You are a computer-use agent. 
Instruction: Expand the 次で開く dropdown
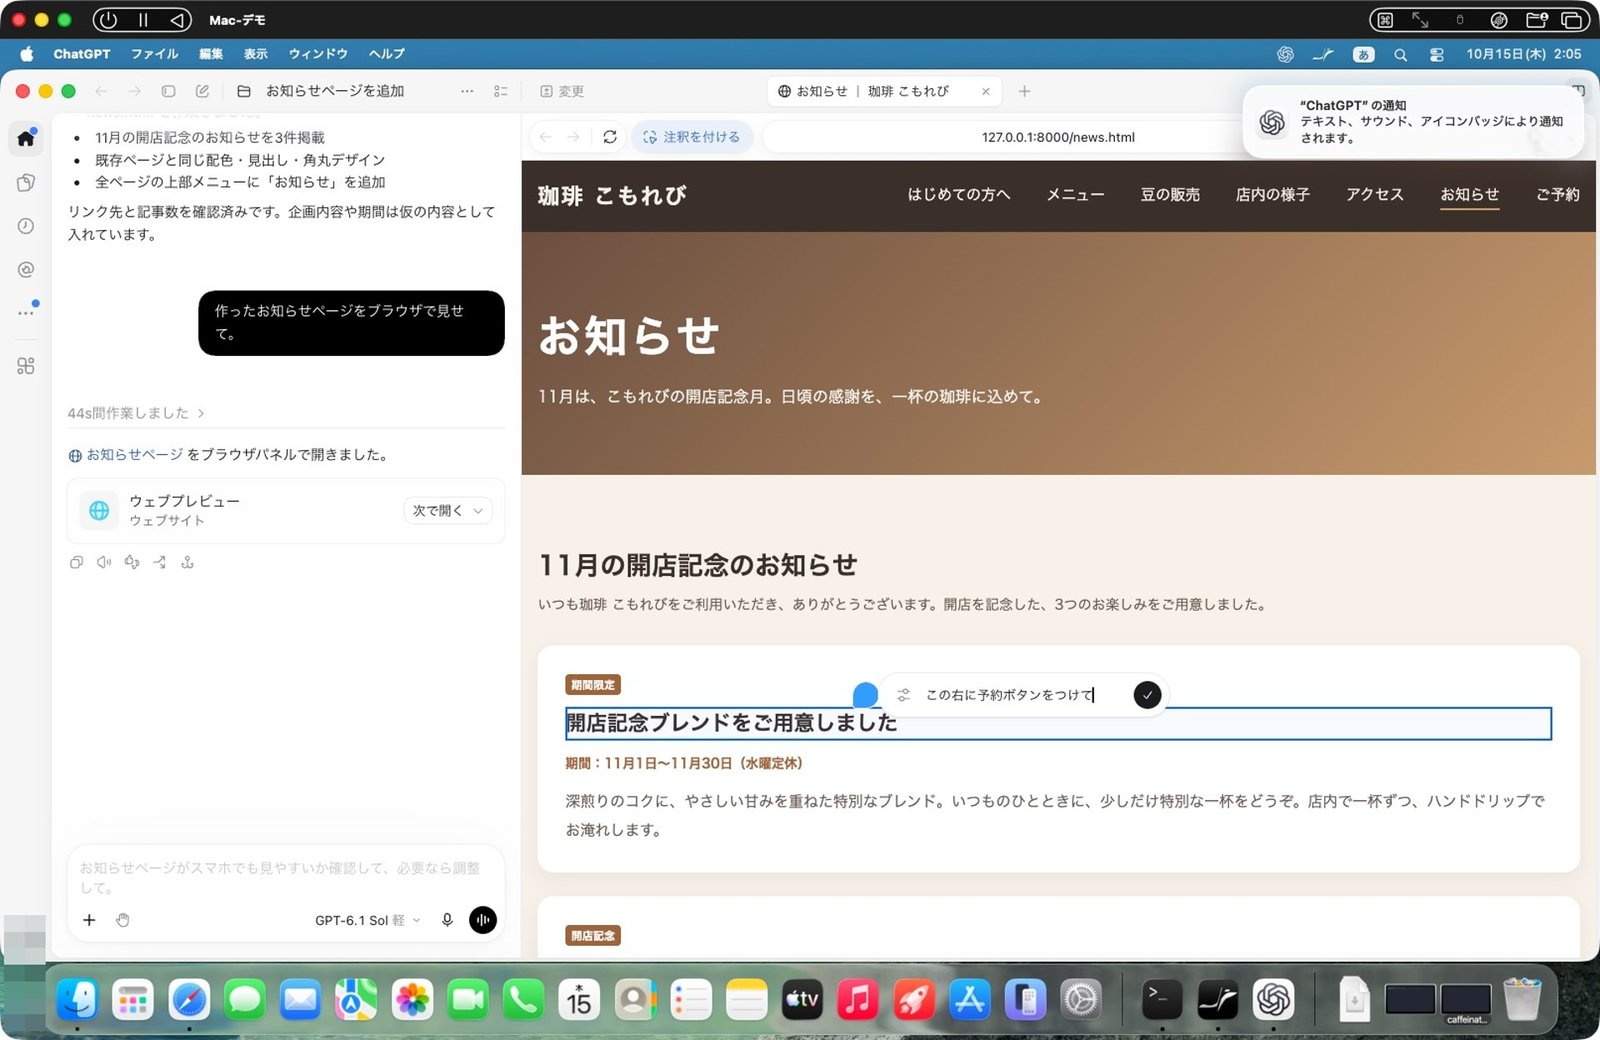(x=447, y=511)
